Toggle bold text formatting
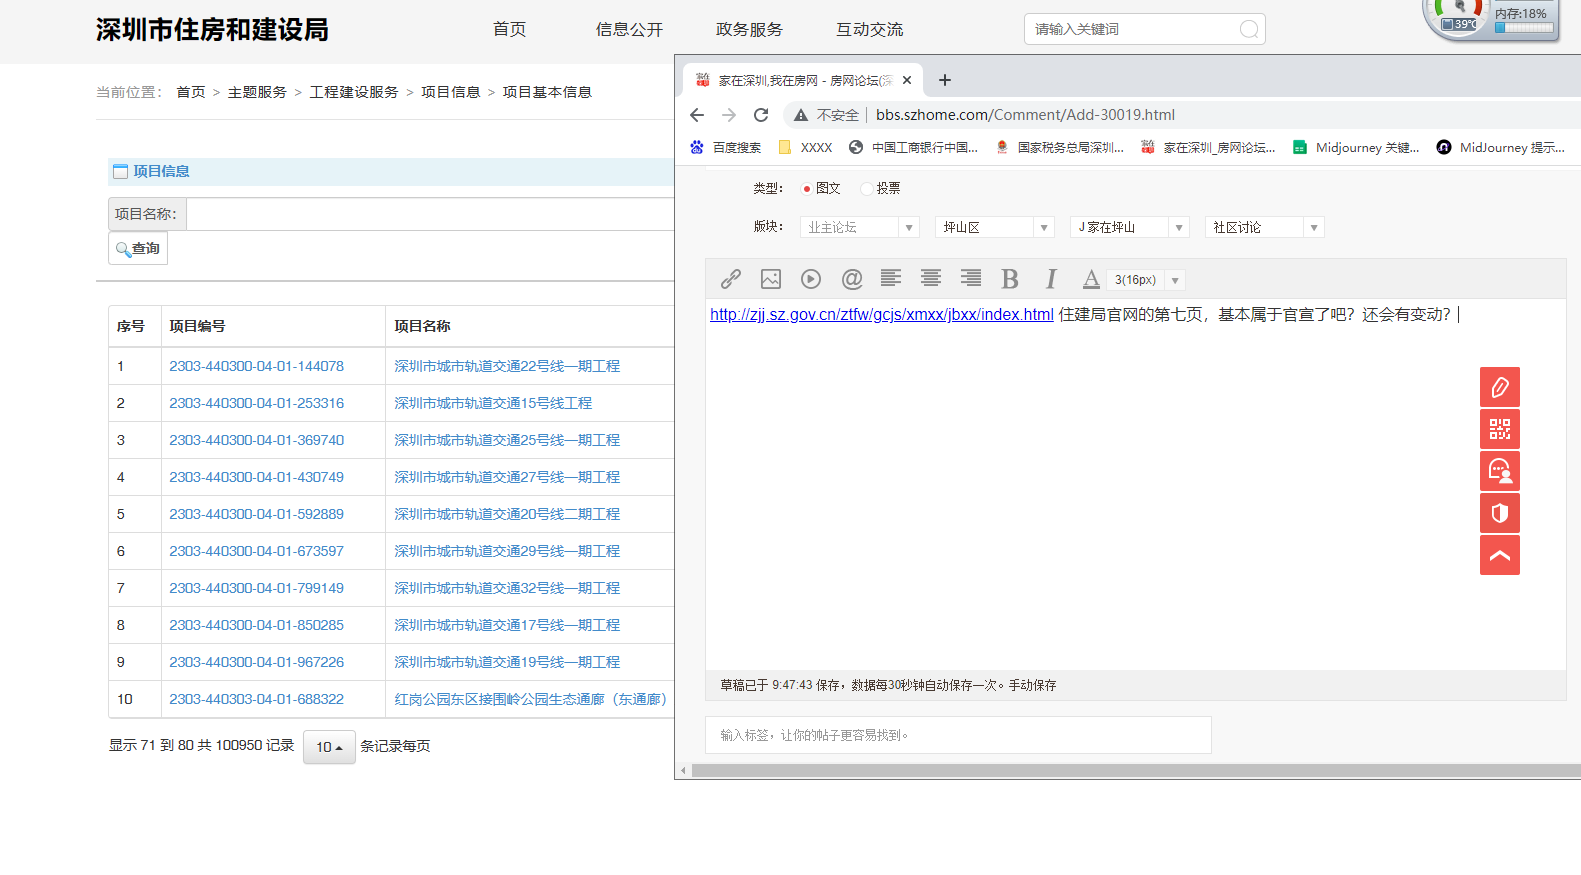Viewport: 1581px width, 875px height. [x=1010, y=279]
